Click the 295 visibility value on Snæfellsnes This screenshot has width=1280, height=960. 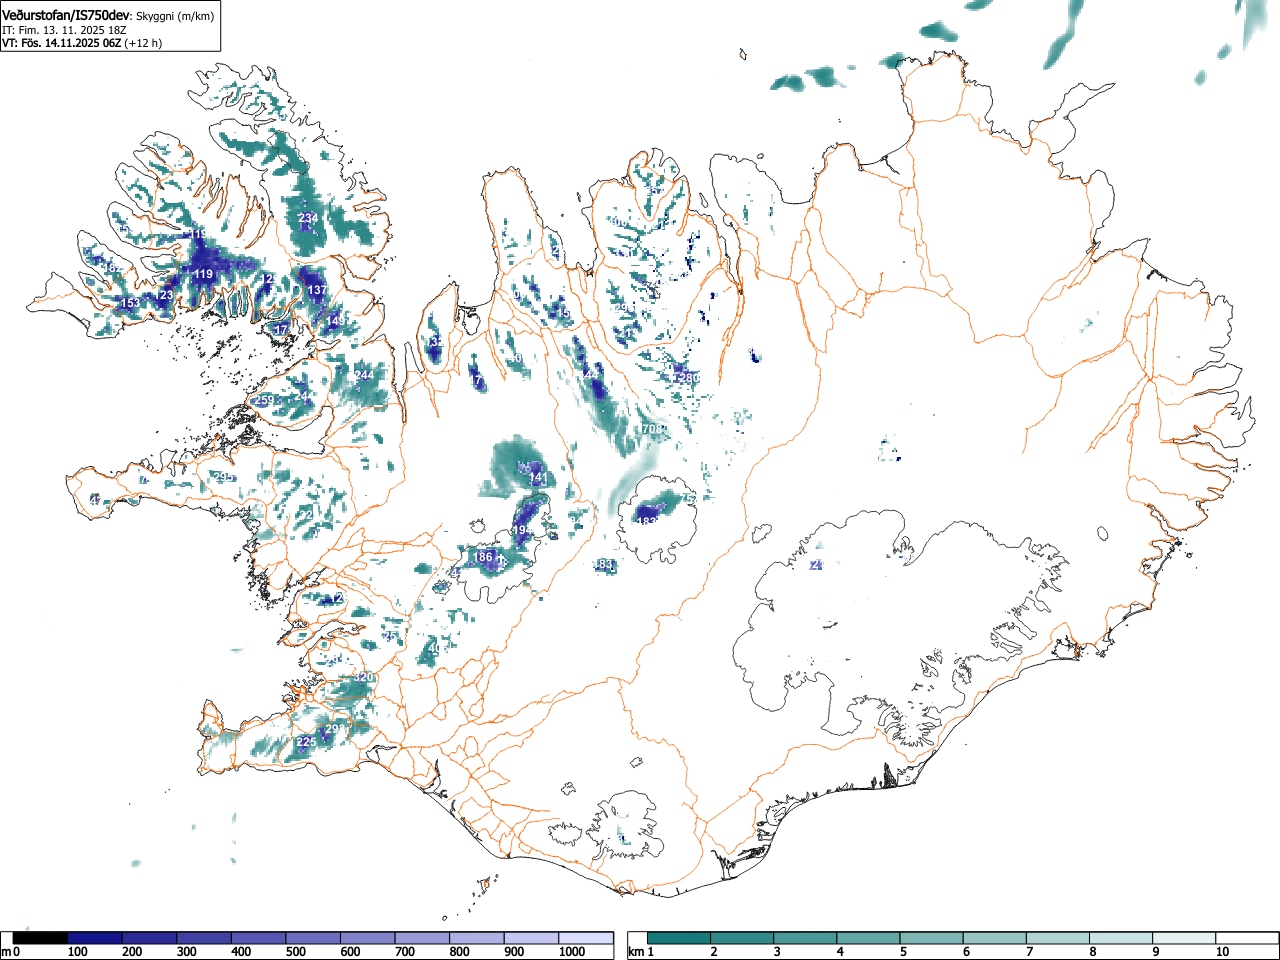click(225, 477)
